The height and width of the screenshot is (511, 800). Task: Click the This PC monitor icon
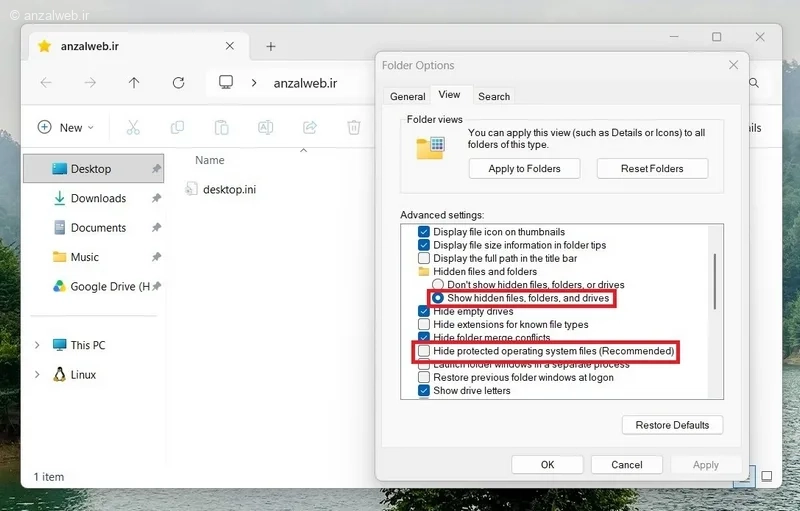click(59, 345)
